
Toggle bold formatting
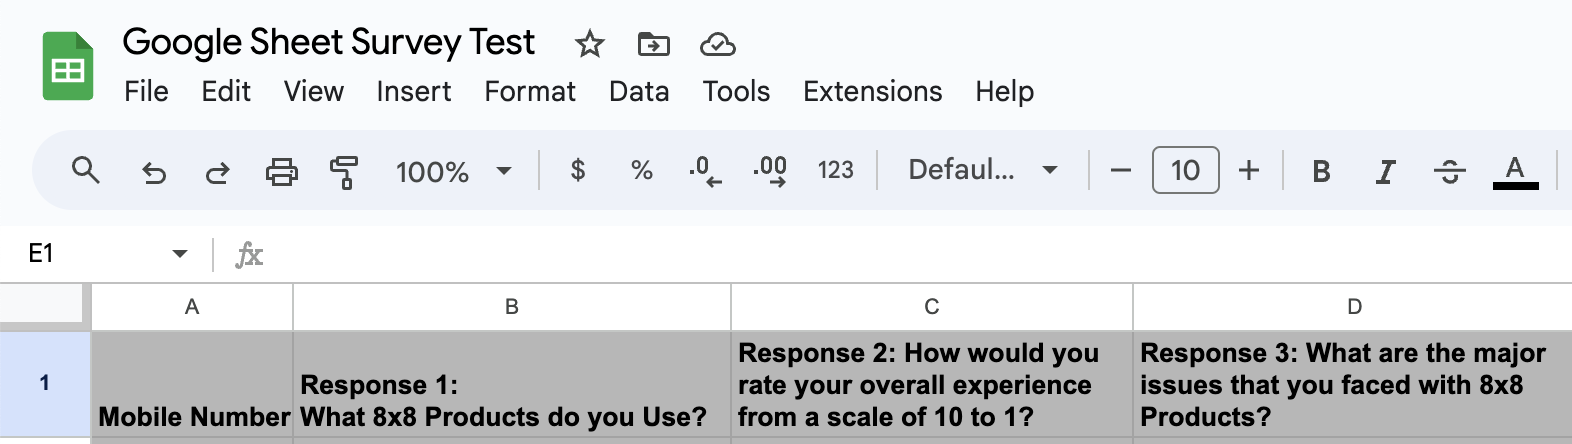pos(1321,172)
